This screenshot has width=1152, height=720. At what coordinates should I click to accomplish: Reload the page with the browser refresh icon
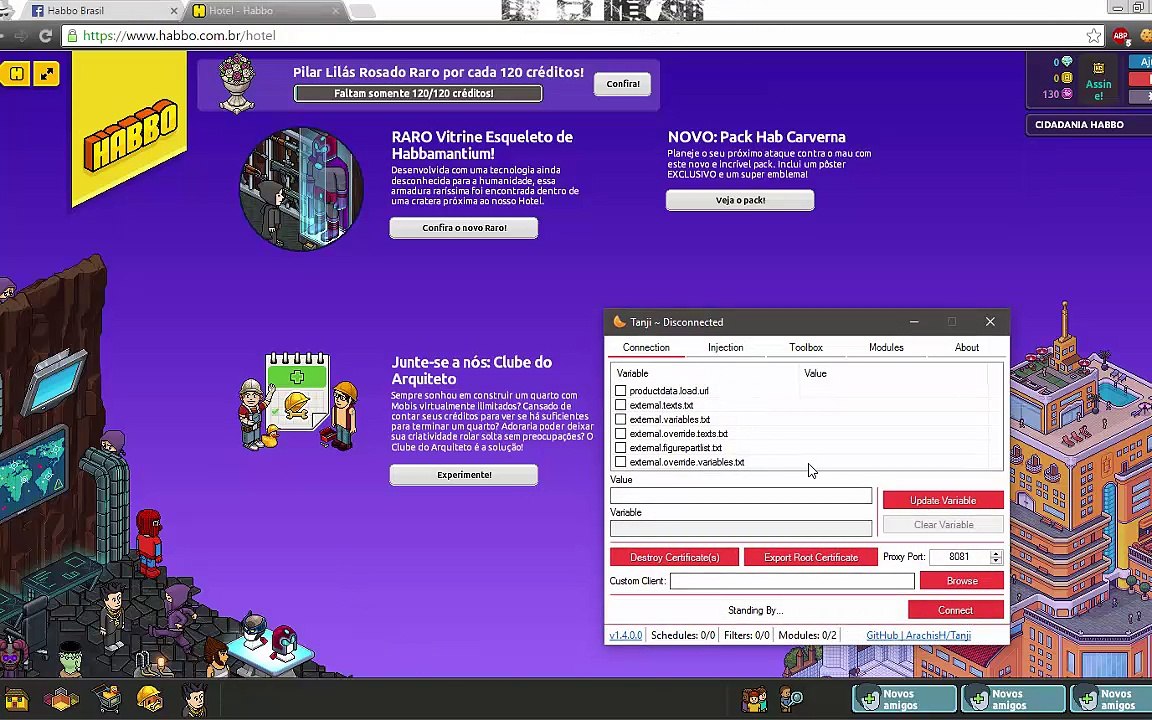click(45, 35)
